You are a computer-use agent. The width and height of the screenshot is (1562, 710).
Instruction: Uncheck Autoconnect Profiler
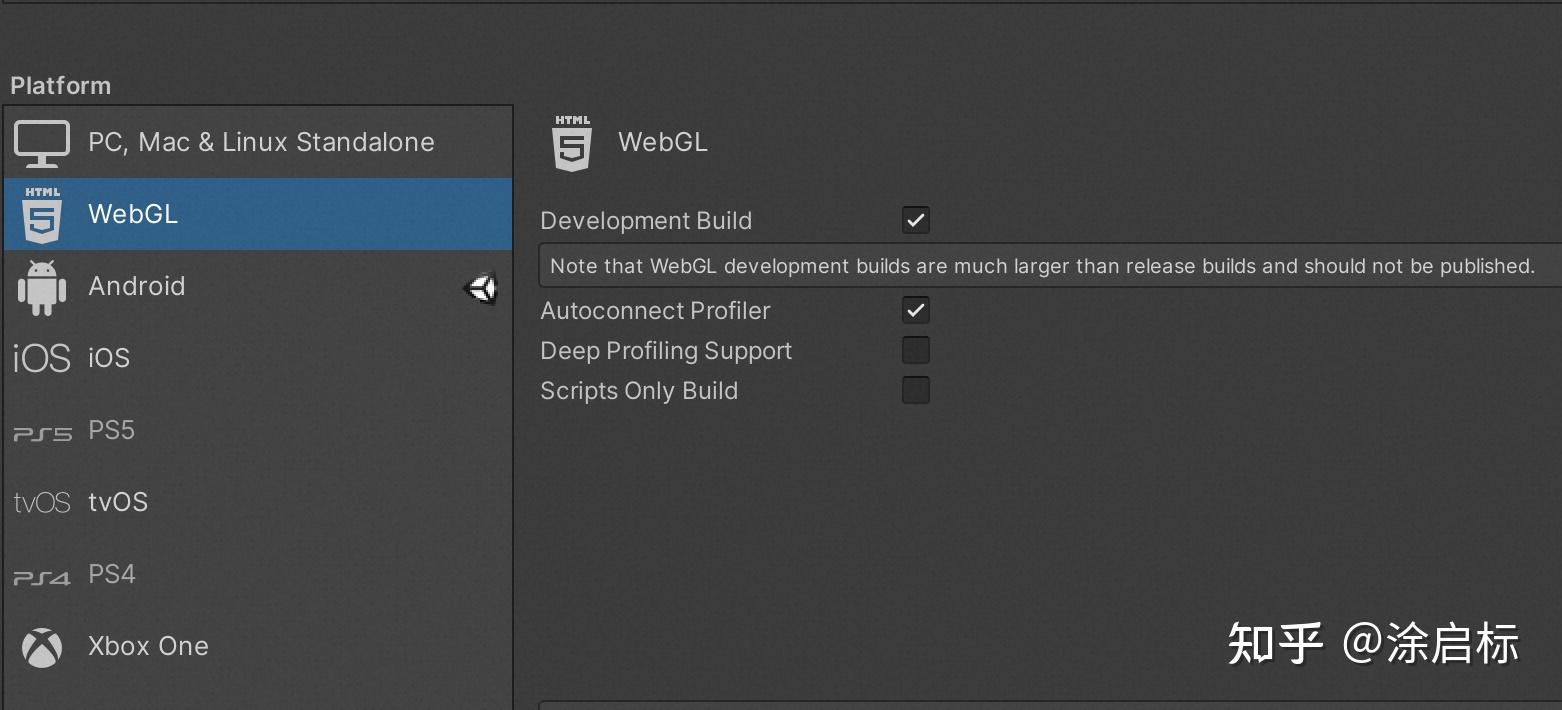[x=915, y=310]
